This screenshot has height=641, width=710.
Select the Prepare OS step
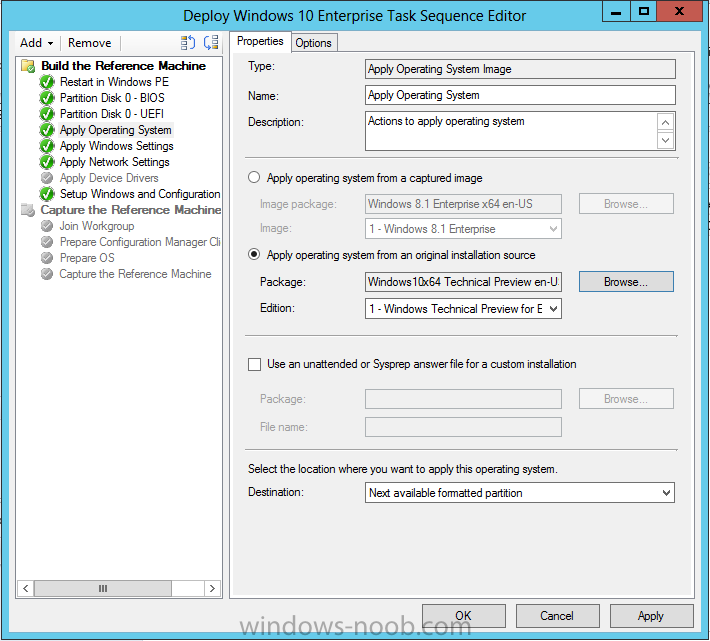(x=87, y=258)
